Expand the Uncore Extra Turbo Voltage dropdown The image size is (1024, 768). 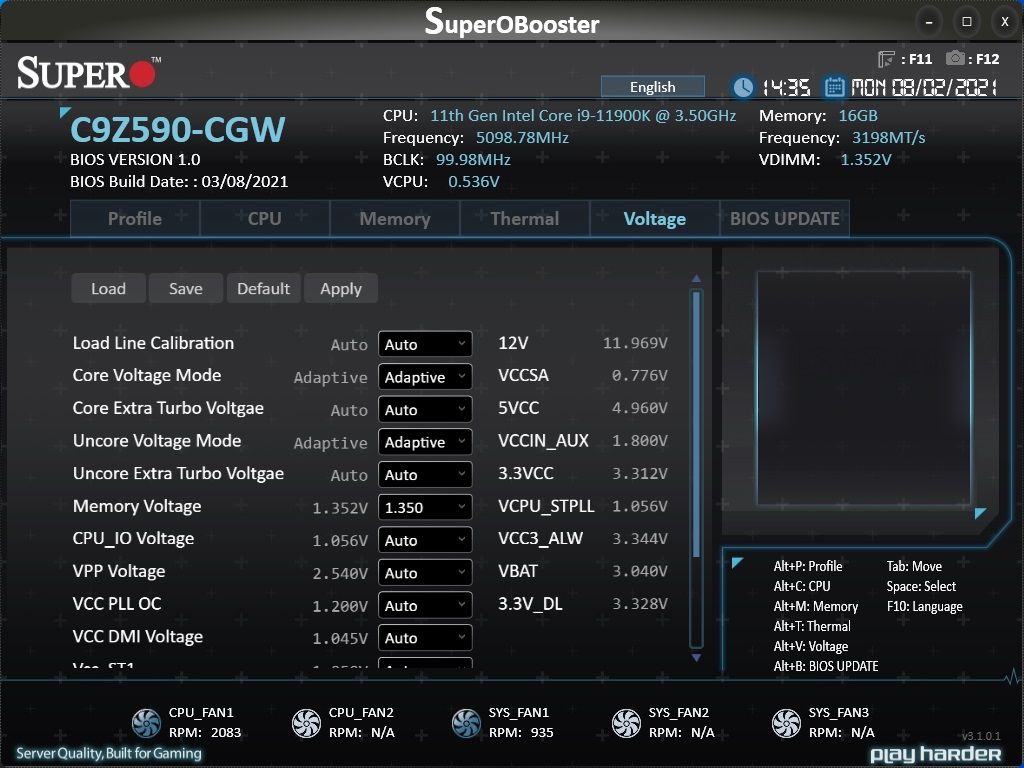click(425, 475)
